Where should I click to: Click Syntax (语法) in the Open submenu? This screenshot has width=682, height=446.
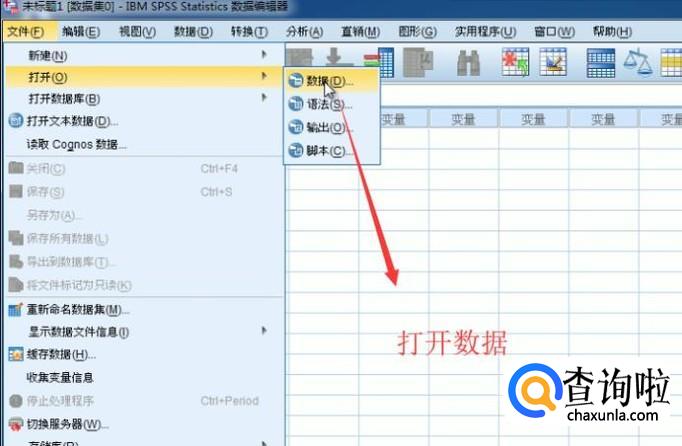tap(332, 104)
